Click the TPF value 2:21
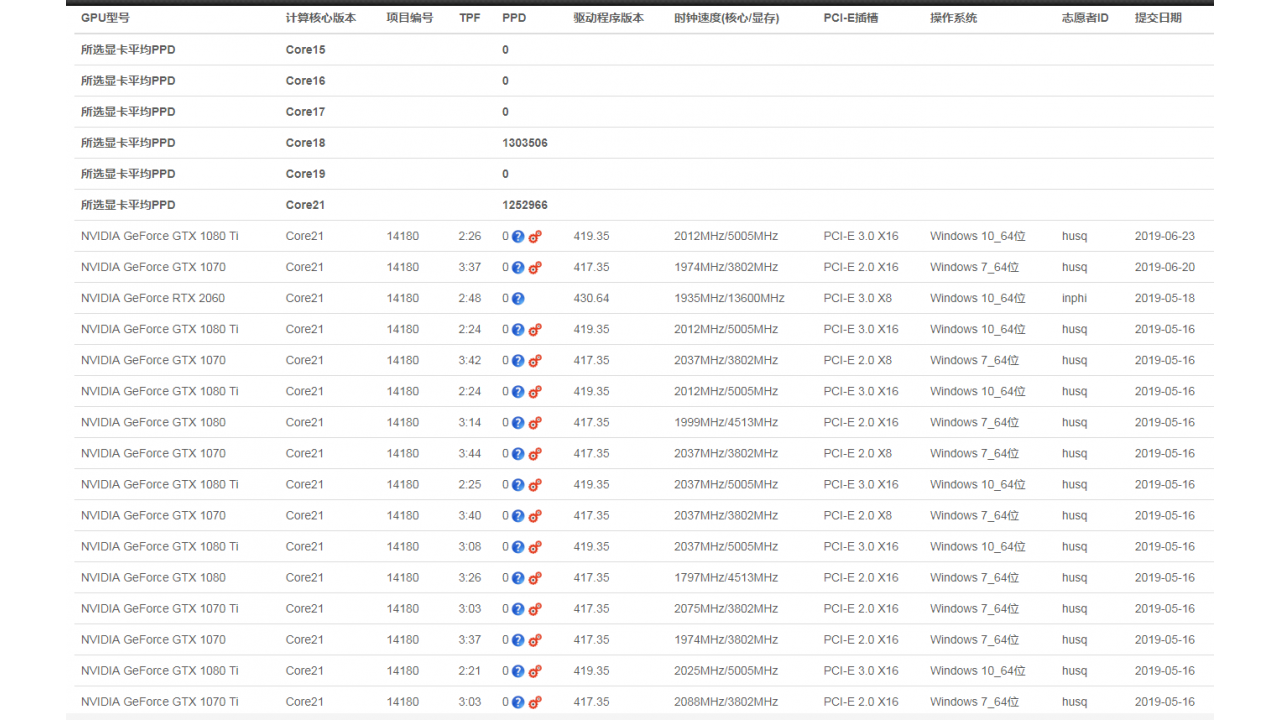The image size is (1280, 720). [x=470, y=670]
